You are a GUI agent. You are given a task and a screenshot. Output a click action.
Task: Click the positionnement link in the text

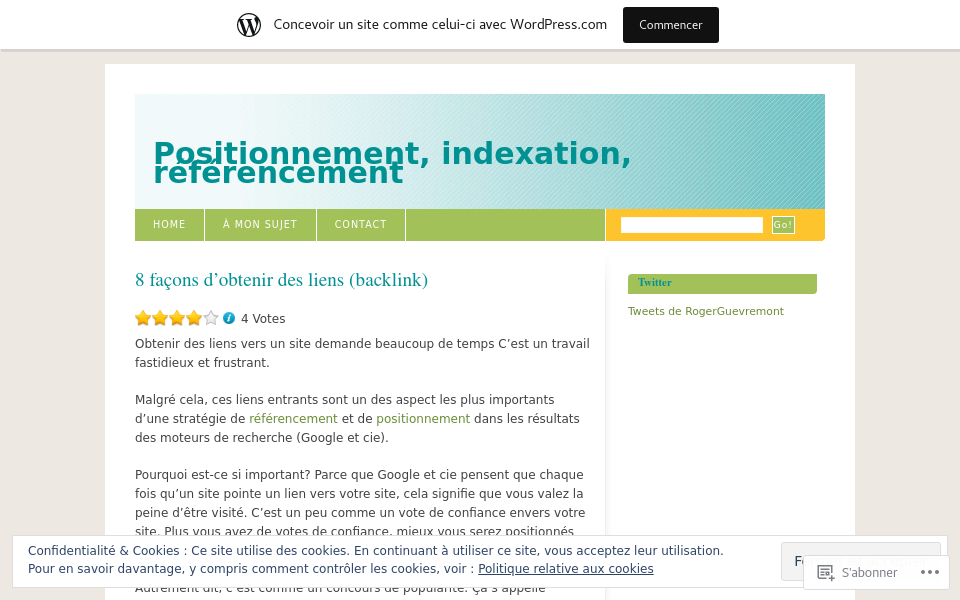coord(423,419)
